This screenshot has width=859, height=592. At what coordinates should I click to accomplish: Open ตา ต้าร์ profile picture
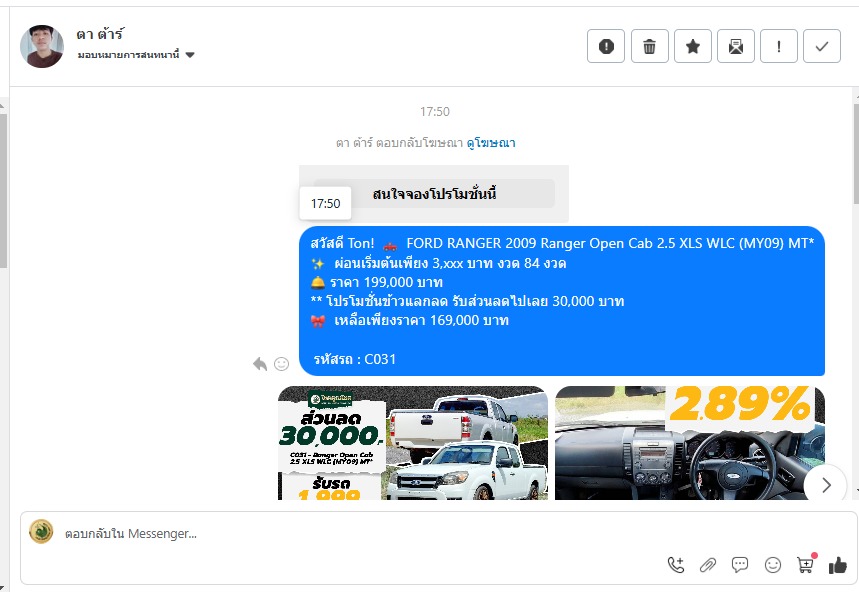42,46
